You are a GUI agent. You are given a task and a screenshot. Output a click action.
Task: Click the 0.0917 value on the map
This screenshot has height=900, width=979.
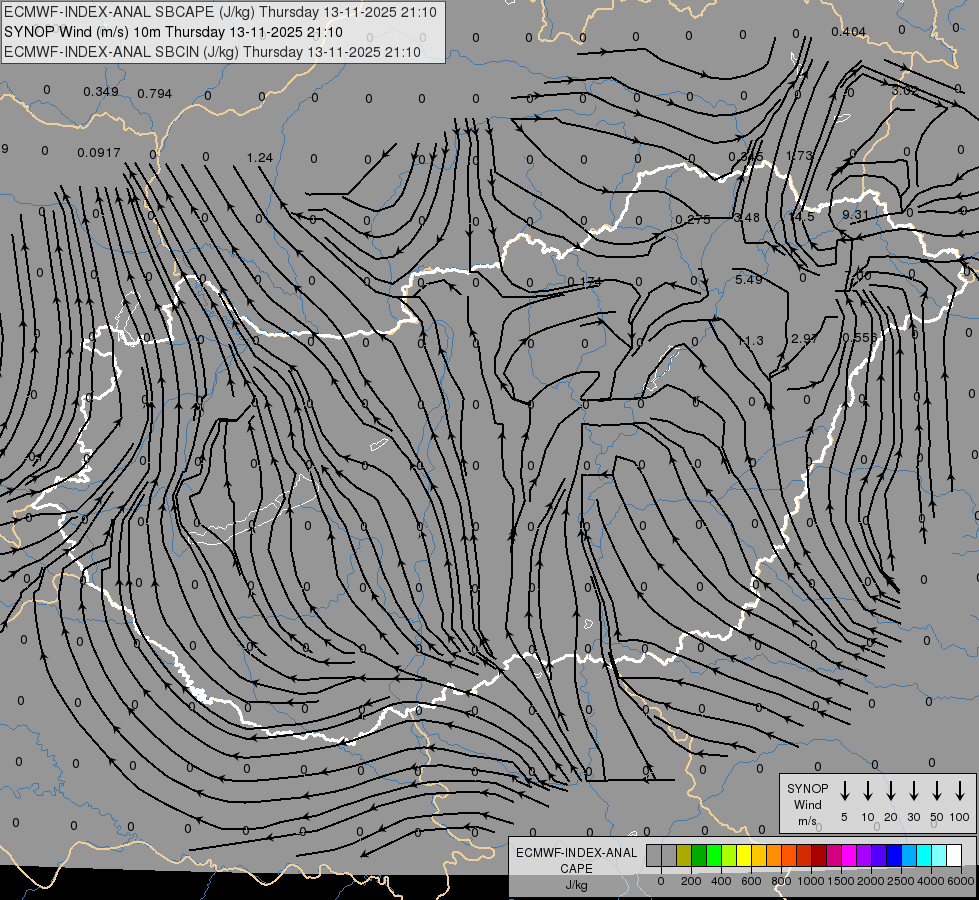[x=99, y=152]
